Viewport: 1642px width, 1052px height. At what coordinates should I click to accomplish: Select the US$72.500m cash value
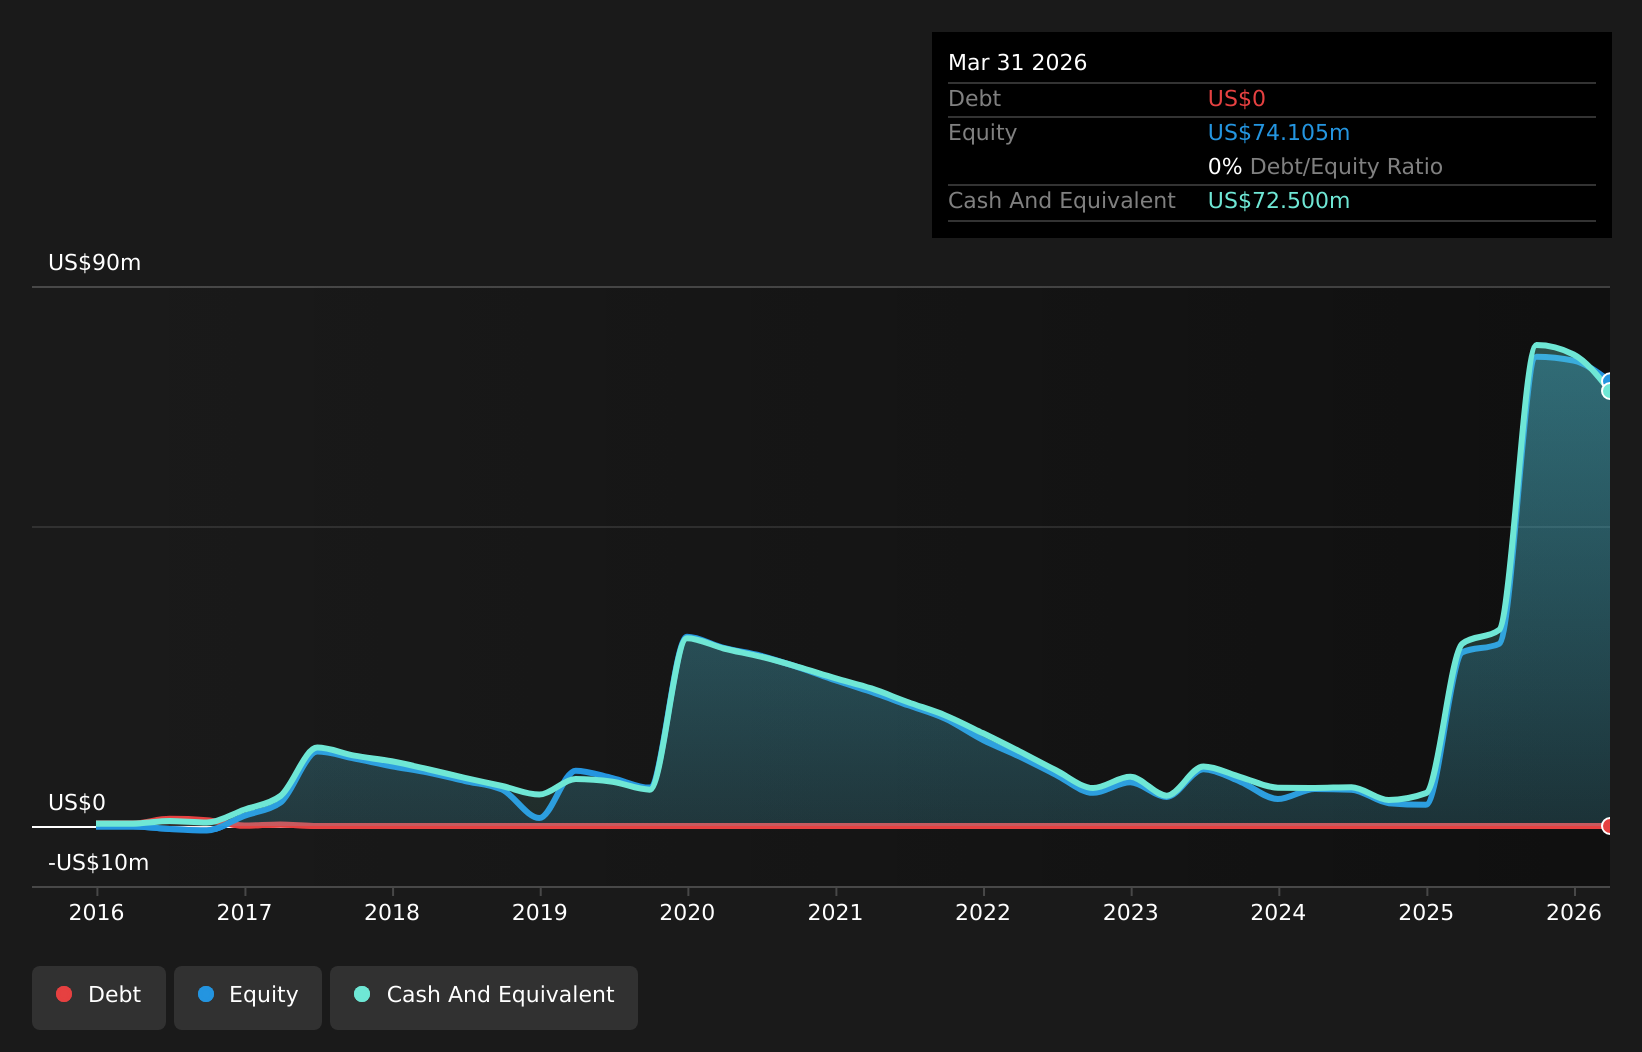(1278, 201)
